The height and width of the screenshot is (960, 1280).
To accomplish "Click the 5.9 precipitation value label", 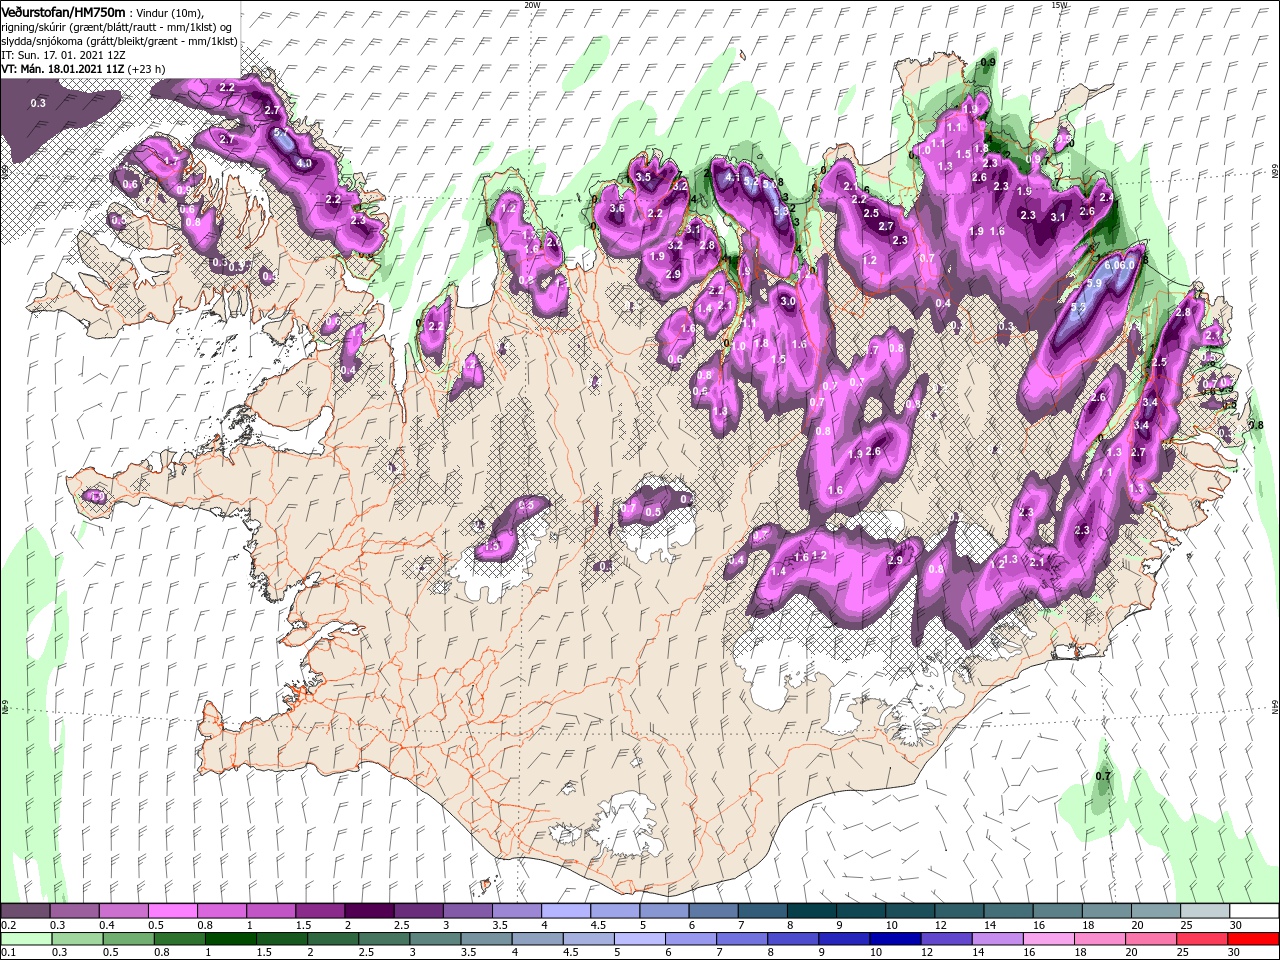I will [x=1094, y=283].
